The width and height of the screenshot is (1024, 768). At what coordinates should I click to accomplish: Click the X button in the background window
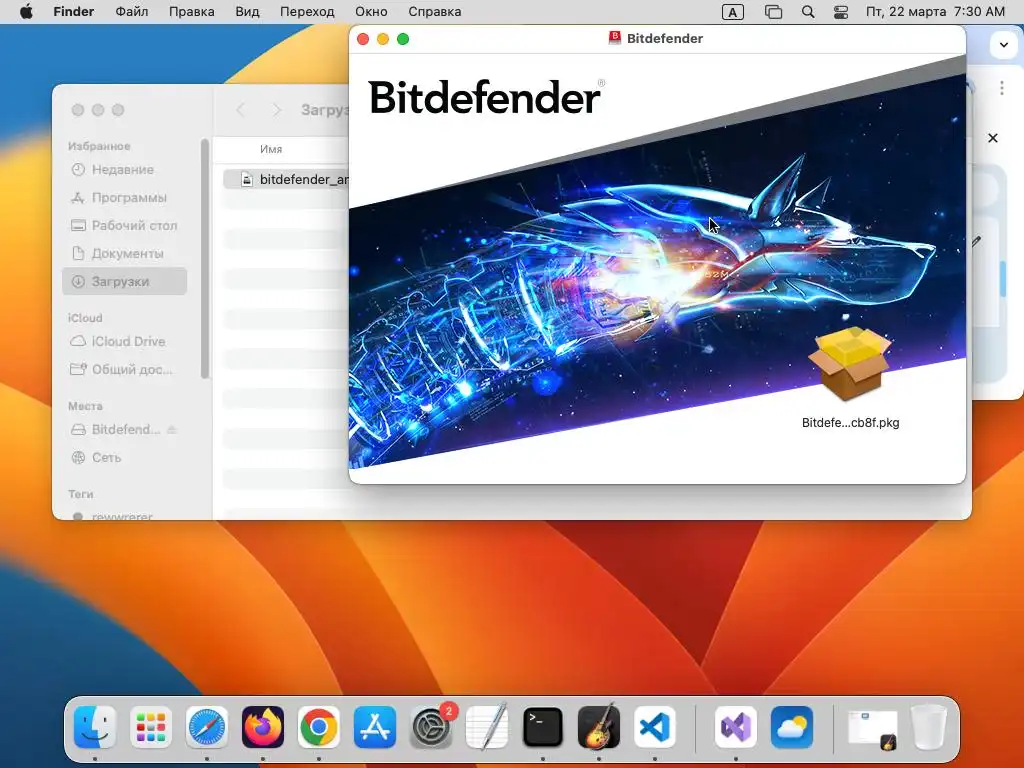pos(993,138)
